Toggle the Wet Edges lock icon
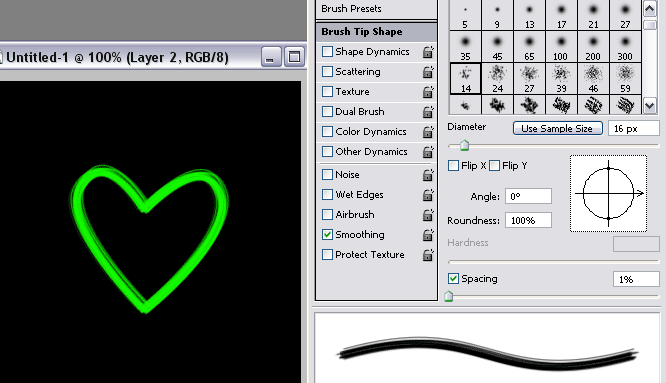 (x=428, y=194)
